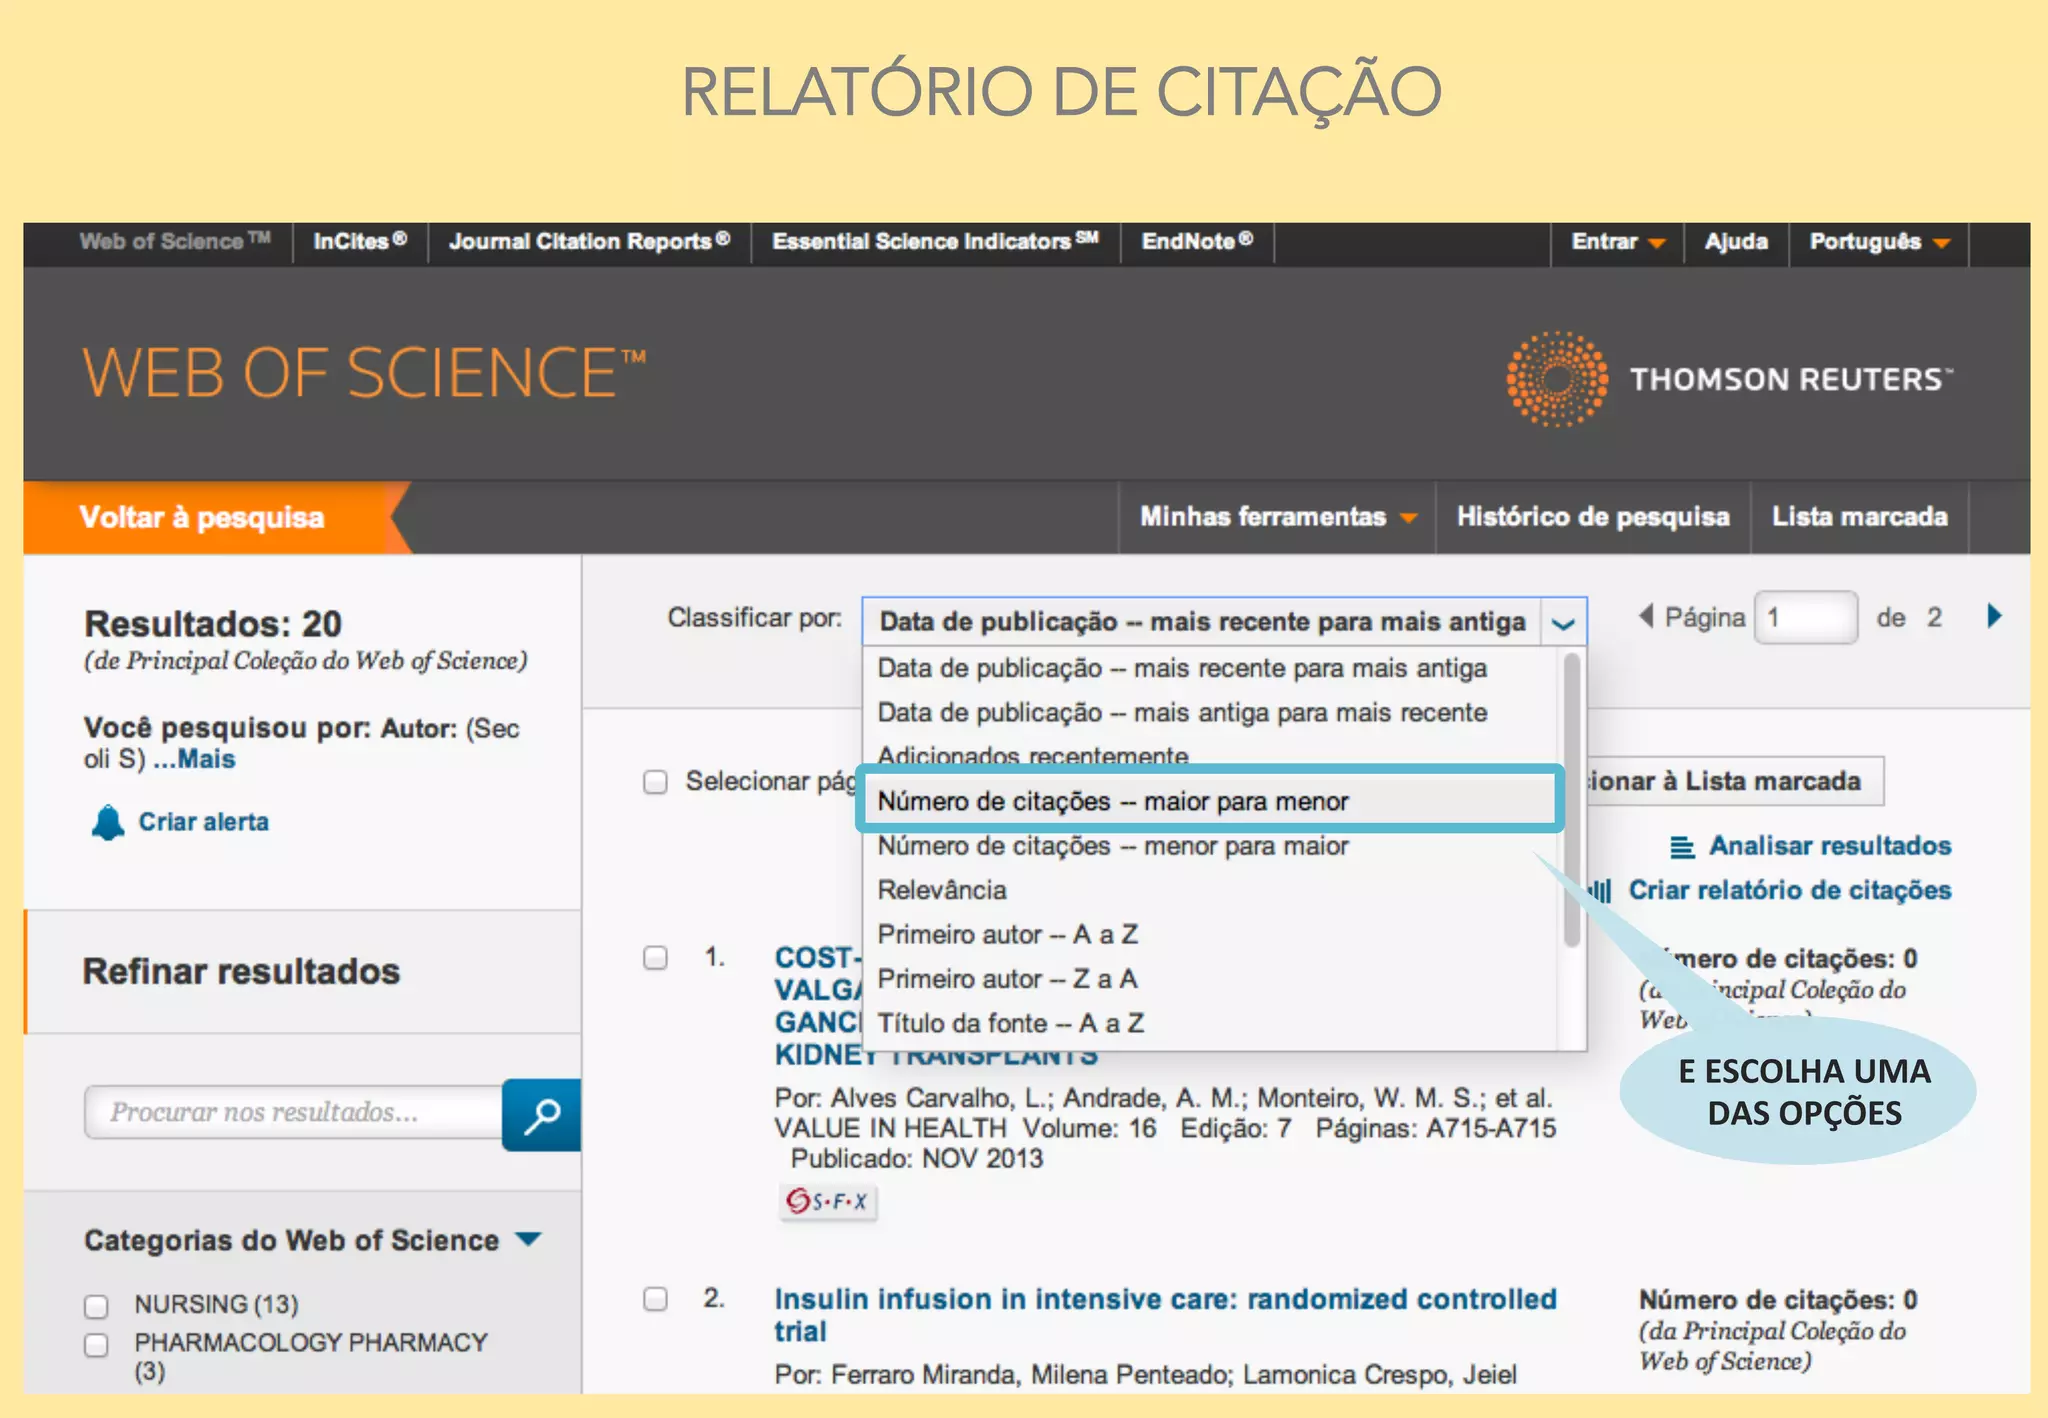The image size is (2048, 1418).
Task: Click the Criar alerta link
Action: 203,822
